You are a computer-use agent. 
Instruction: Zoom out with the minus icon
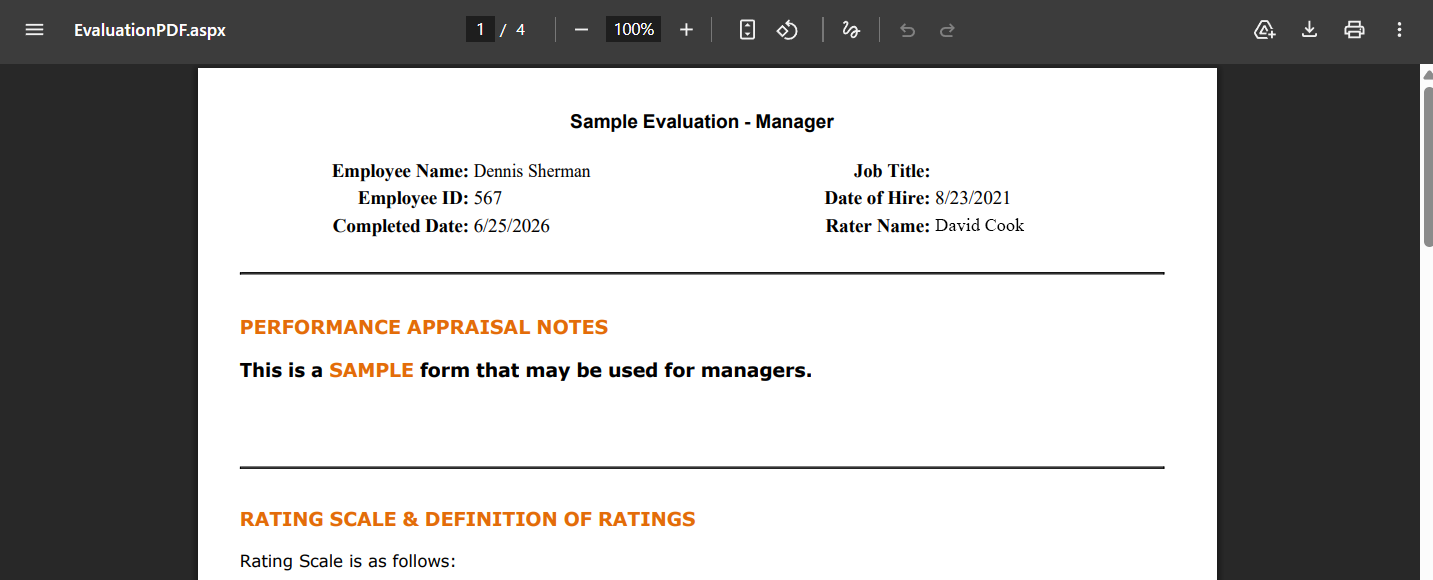581,30
